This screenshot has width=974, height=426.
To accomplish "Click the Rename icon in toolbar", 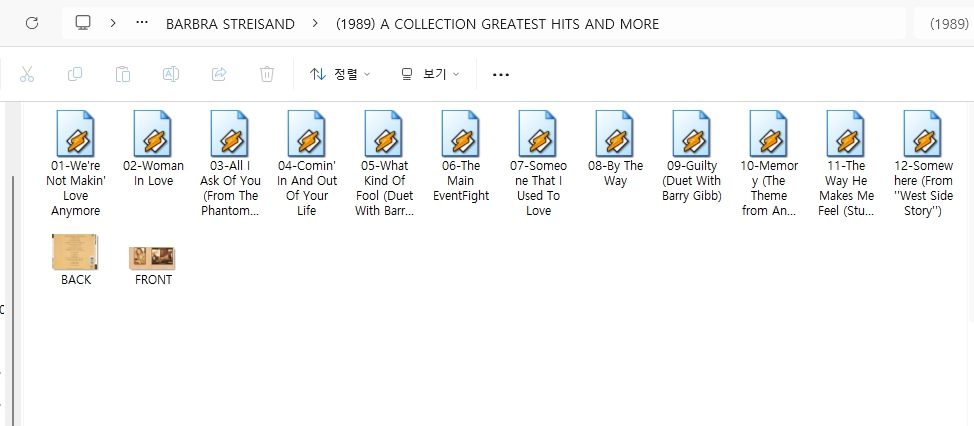I will (171, 74).
